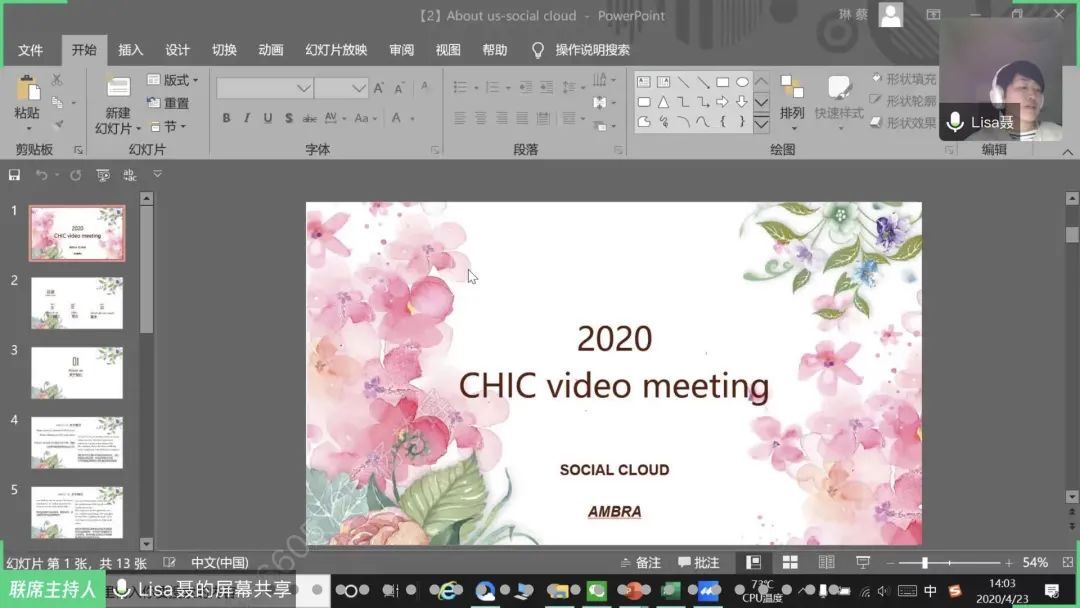Open the 节 section dropdown
Screen dimensions: 1080x608
168,127
